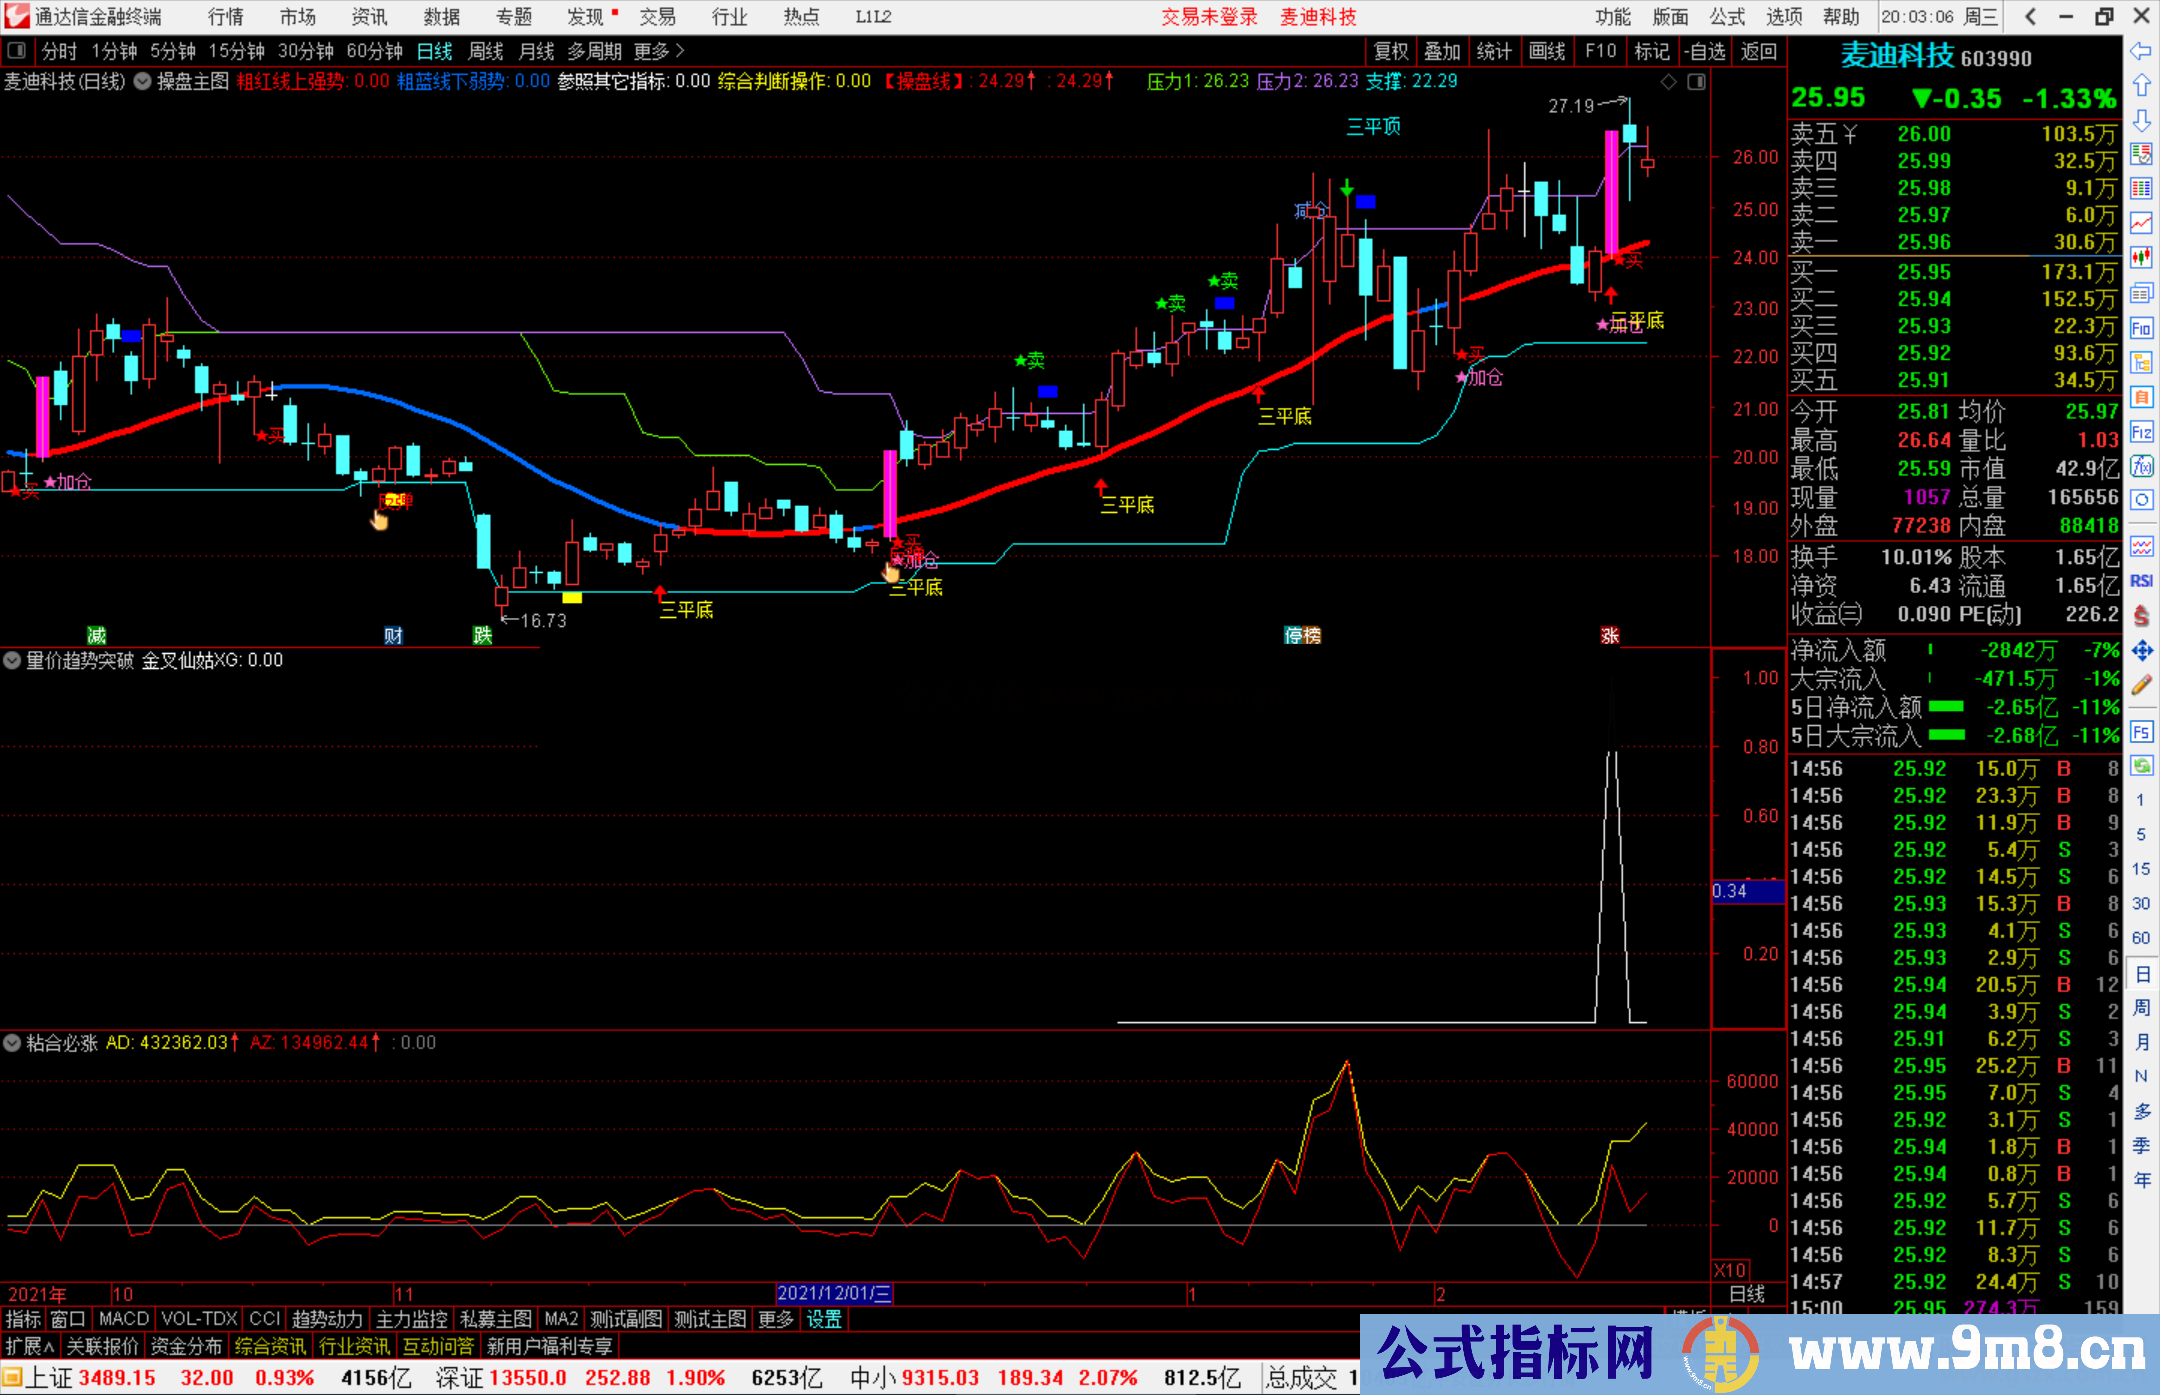This screenshot has height=1395, width=2160.
Task: Click the RSI indicator icon in sidebar
Action: (2141, 581)
